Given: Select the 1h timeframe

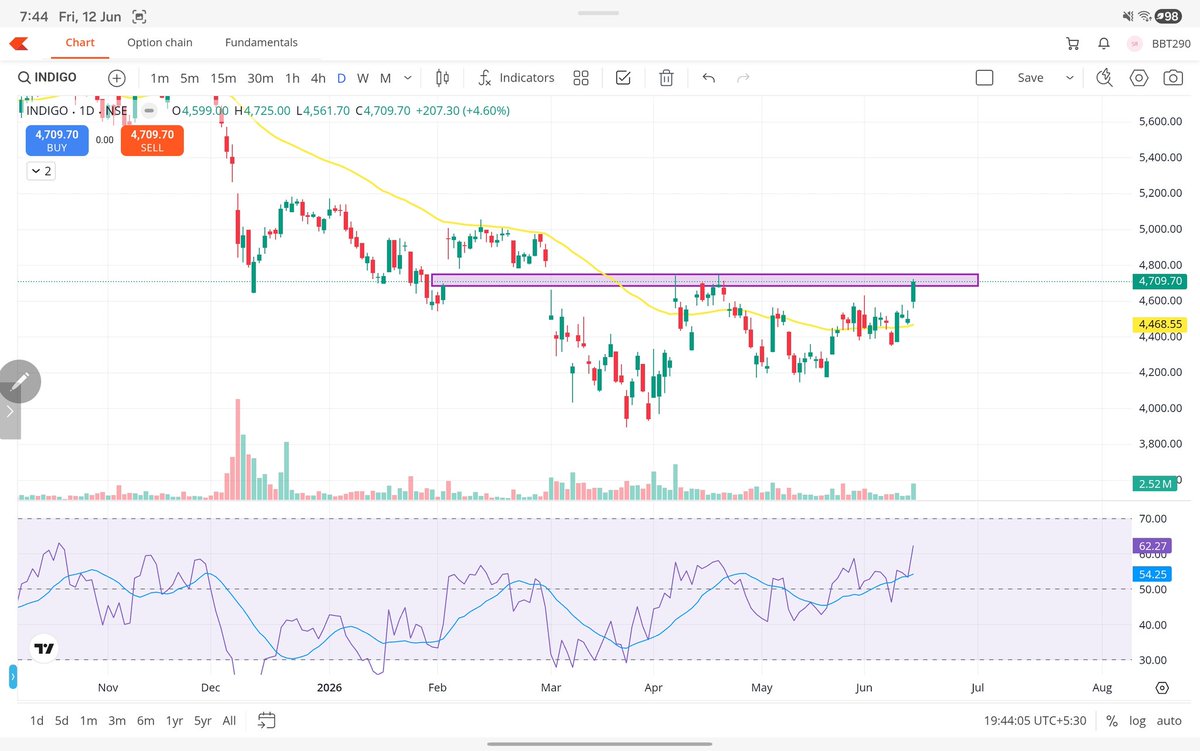Looking at the screenshot, I should pos(292,77).
